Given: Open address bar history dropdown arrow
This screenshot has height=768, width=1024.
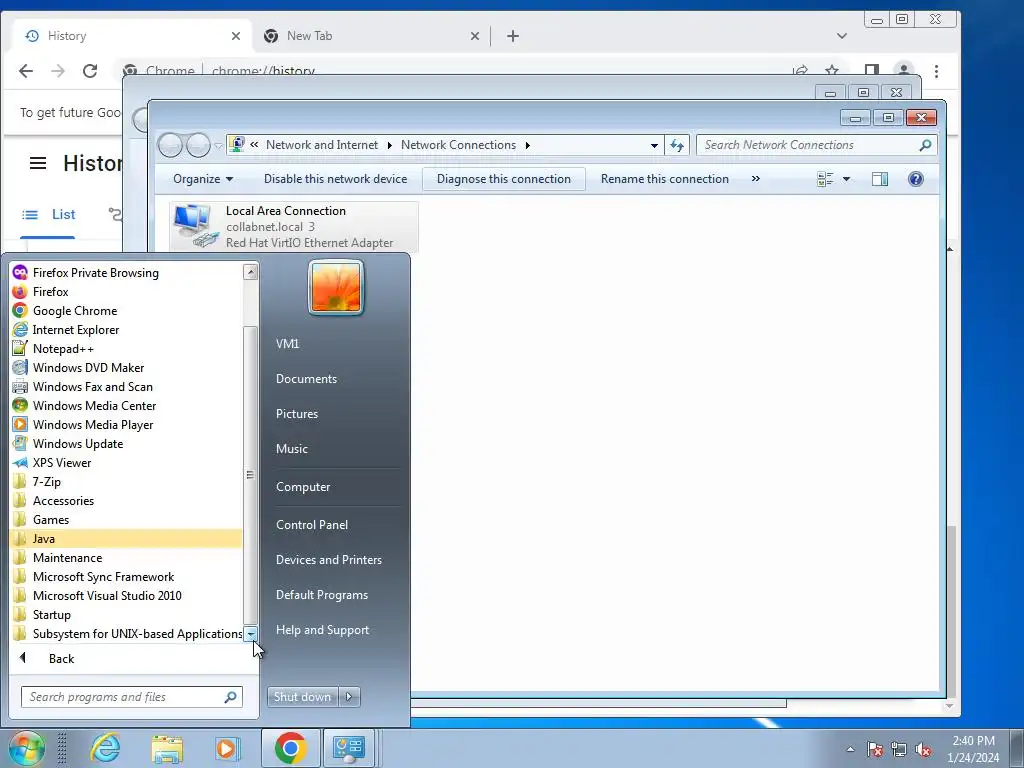Looking at the screenshot, I should pos(654,146).
